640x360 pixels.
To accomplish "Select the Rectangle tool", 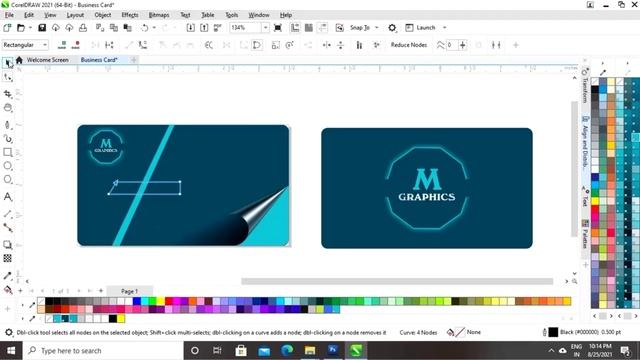I will point(8,152).
